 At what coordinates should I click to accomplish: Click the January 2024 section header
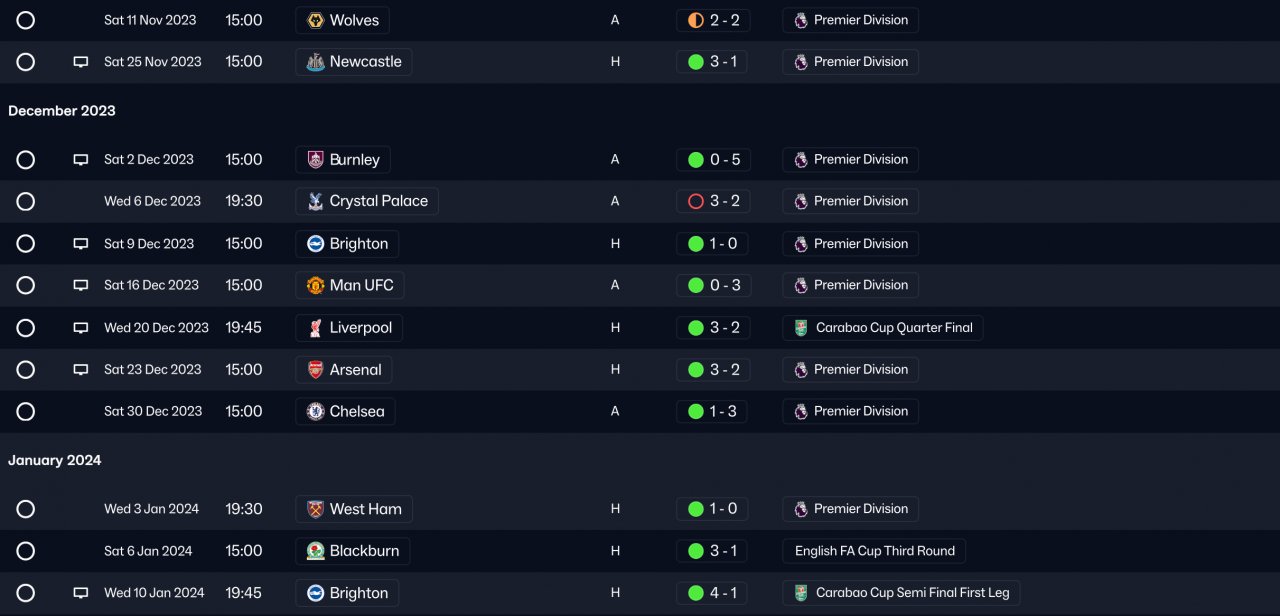55,460
